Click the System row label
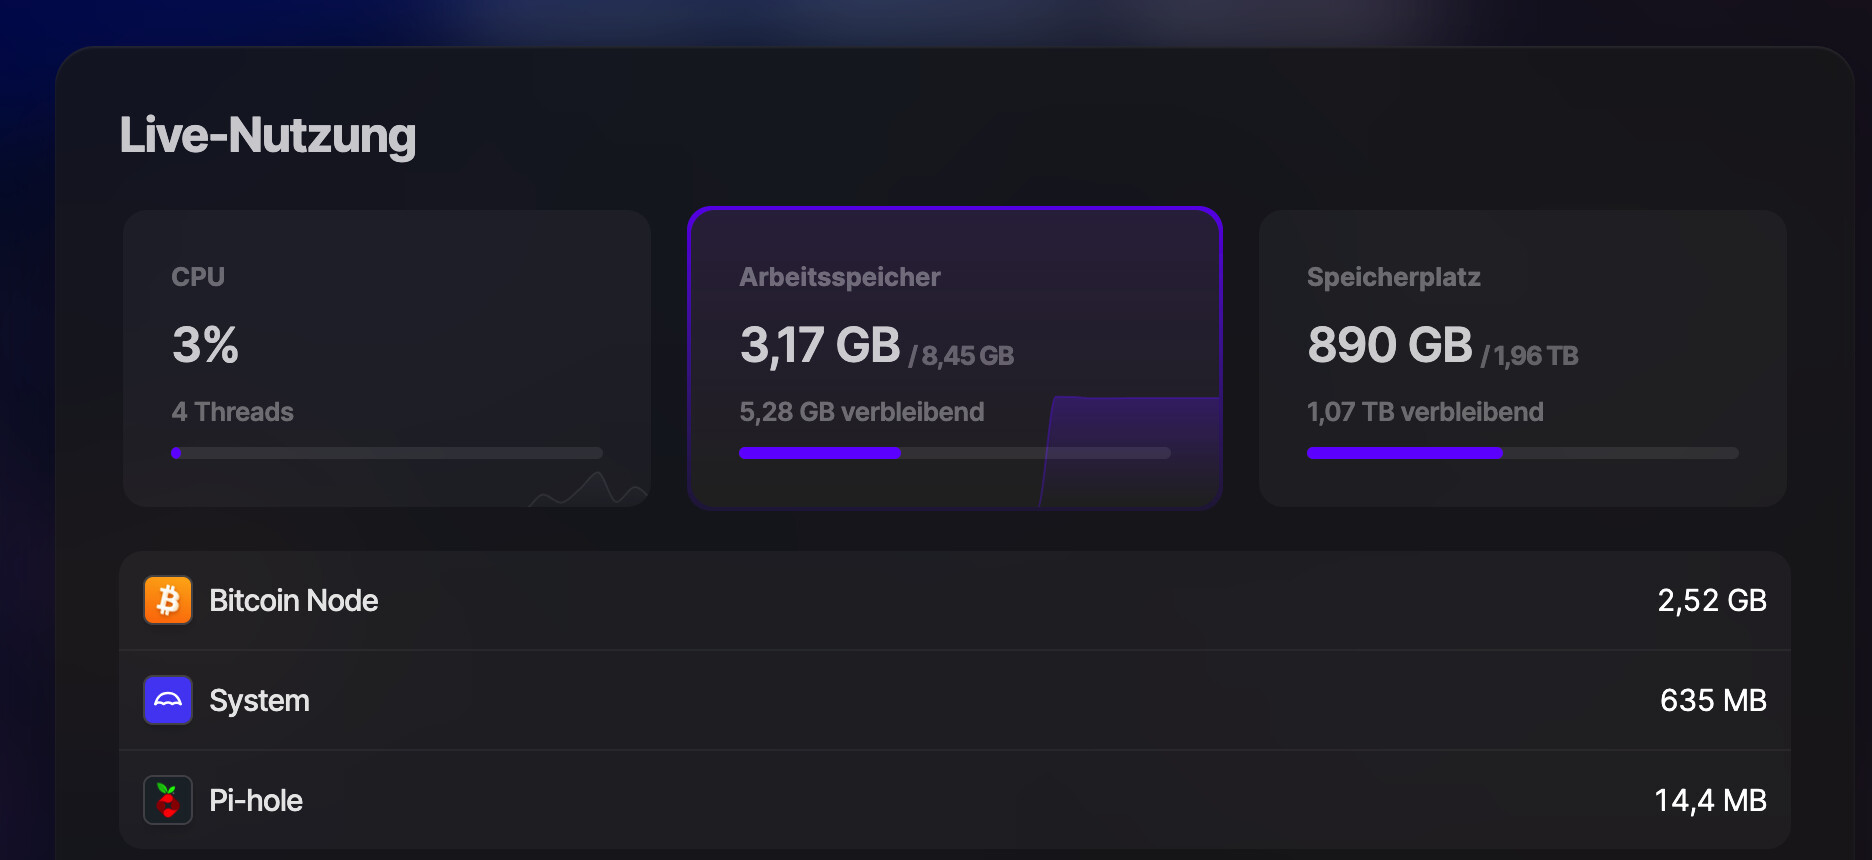This screenshot has height=860, width=1872. (x=259, y=700)
